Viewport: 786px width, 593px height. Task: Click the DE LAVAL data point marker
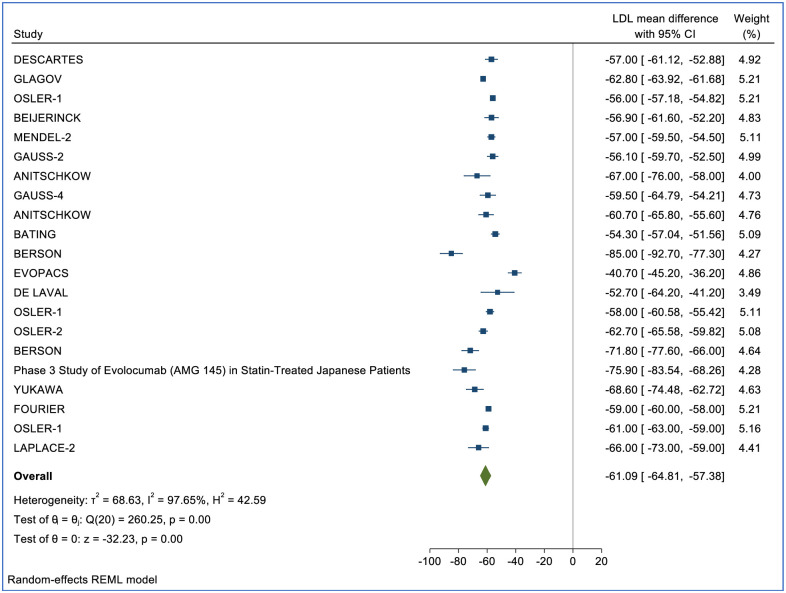pos(497,292)
